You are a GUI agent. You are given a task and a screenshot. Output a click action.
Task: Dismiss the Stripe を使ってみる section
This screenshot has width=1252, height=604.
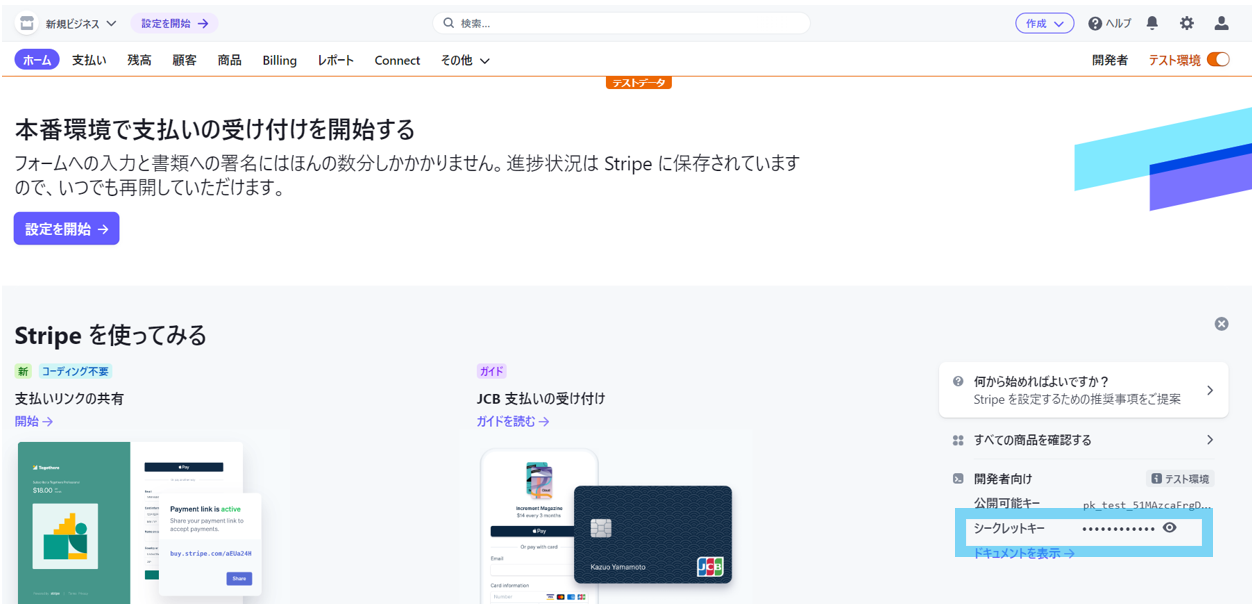(x=1221, y=324)
